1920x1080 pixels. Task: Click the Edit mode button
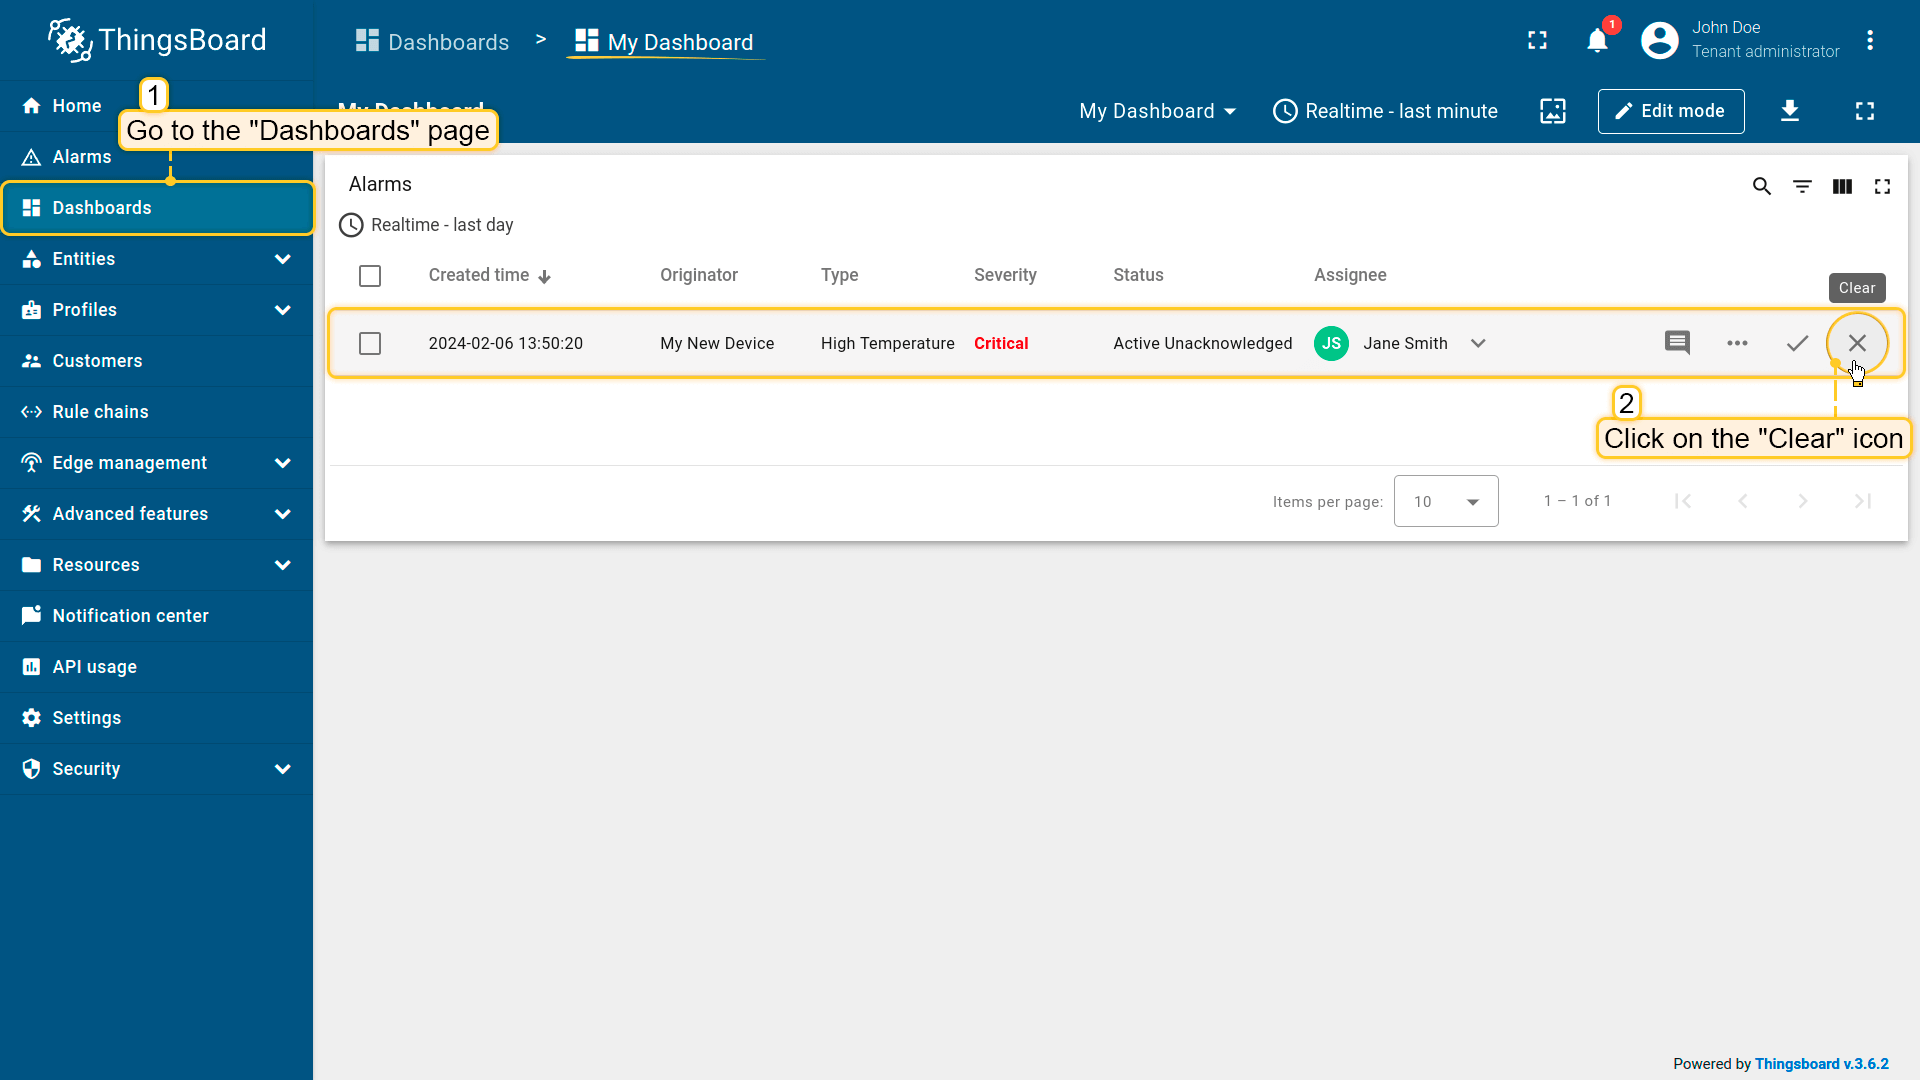[1670, 111]
